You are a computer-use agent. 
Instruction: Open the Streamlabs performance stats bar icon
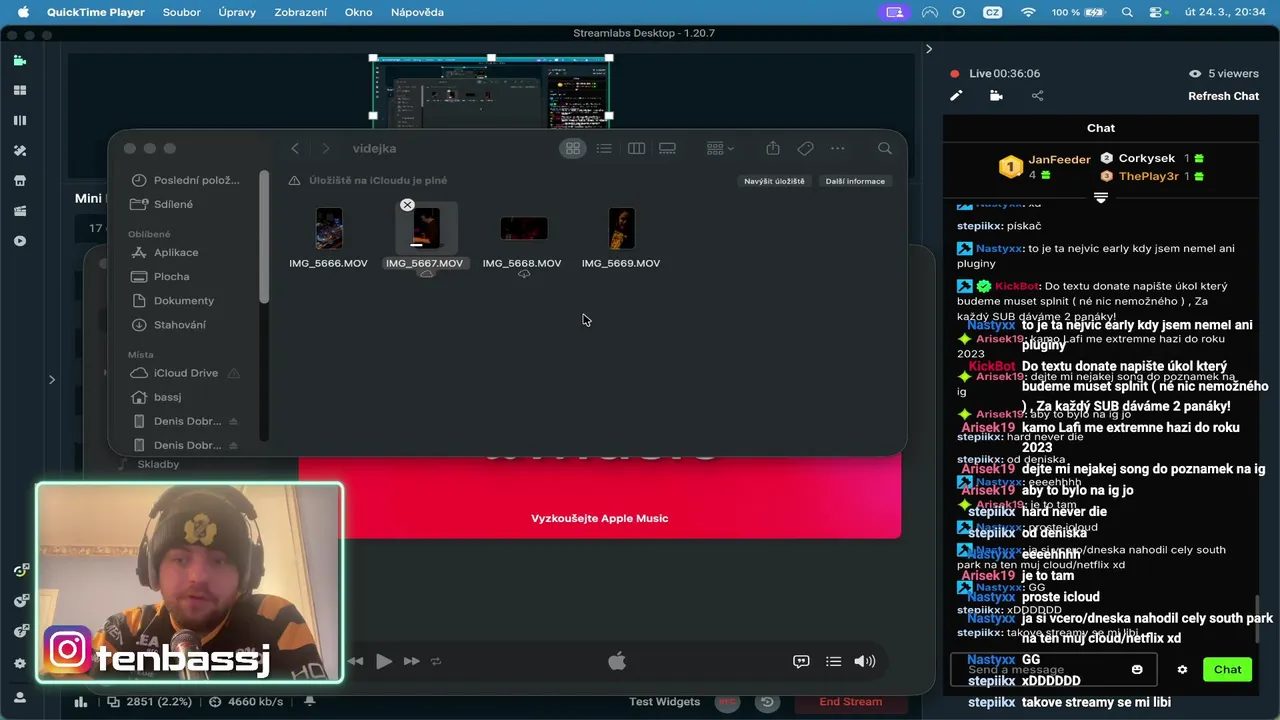[x=81, y=702]
